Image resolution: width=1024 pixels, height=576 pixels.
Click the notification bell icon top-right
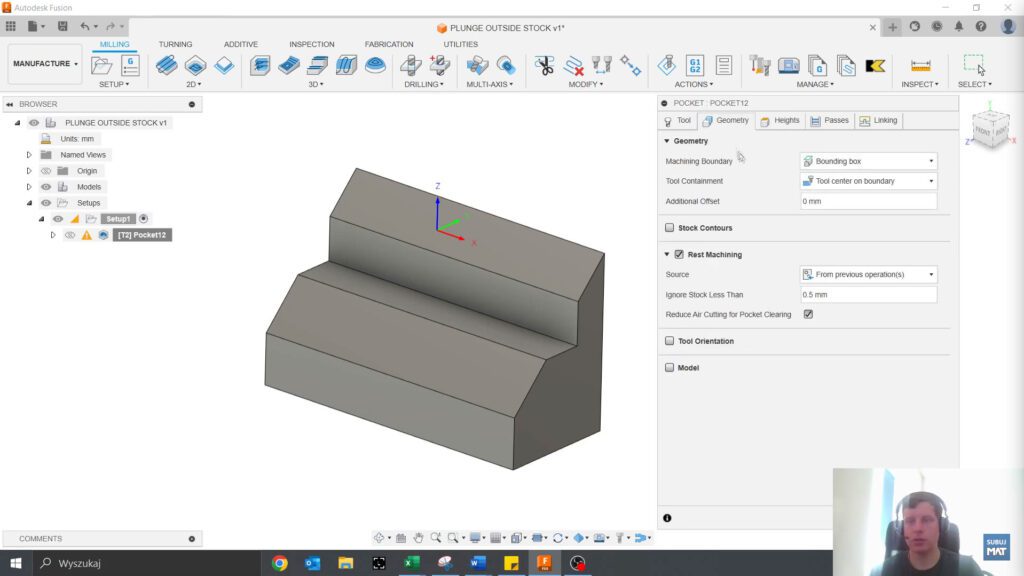[x=958, y=27]
